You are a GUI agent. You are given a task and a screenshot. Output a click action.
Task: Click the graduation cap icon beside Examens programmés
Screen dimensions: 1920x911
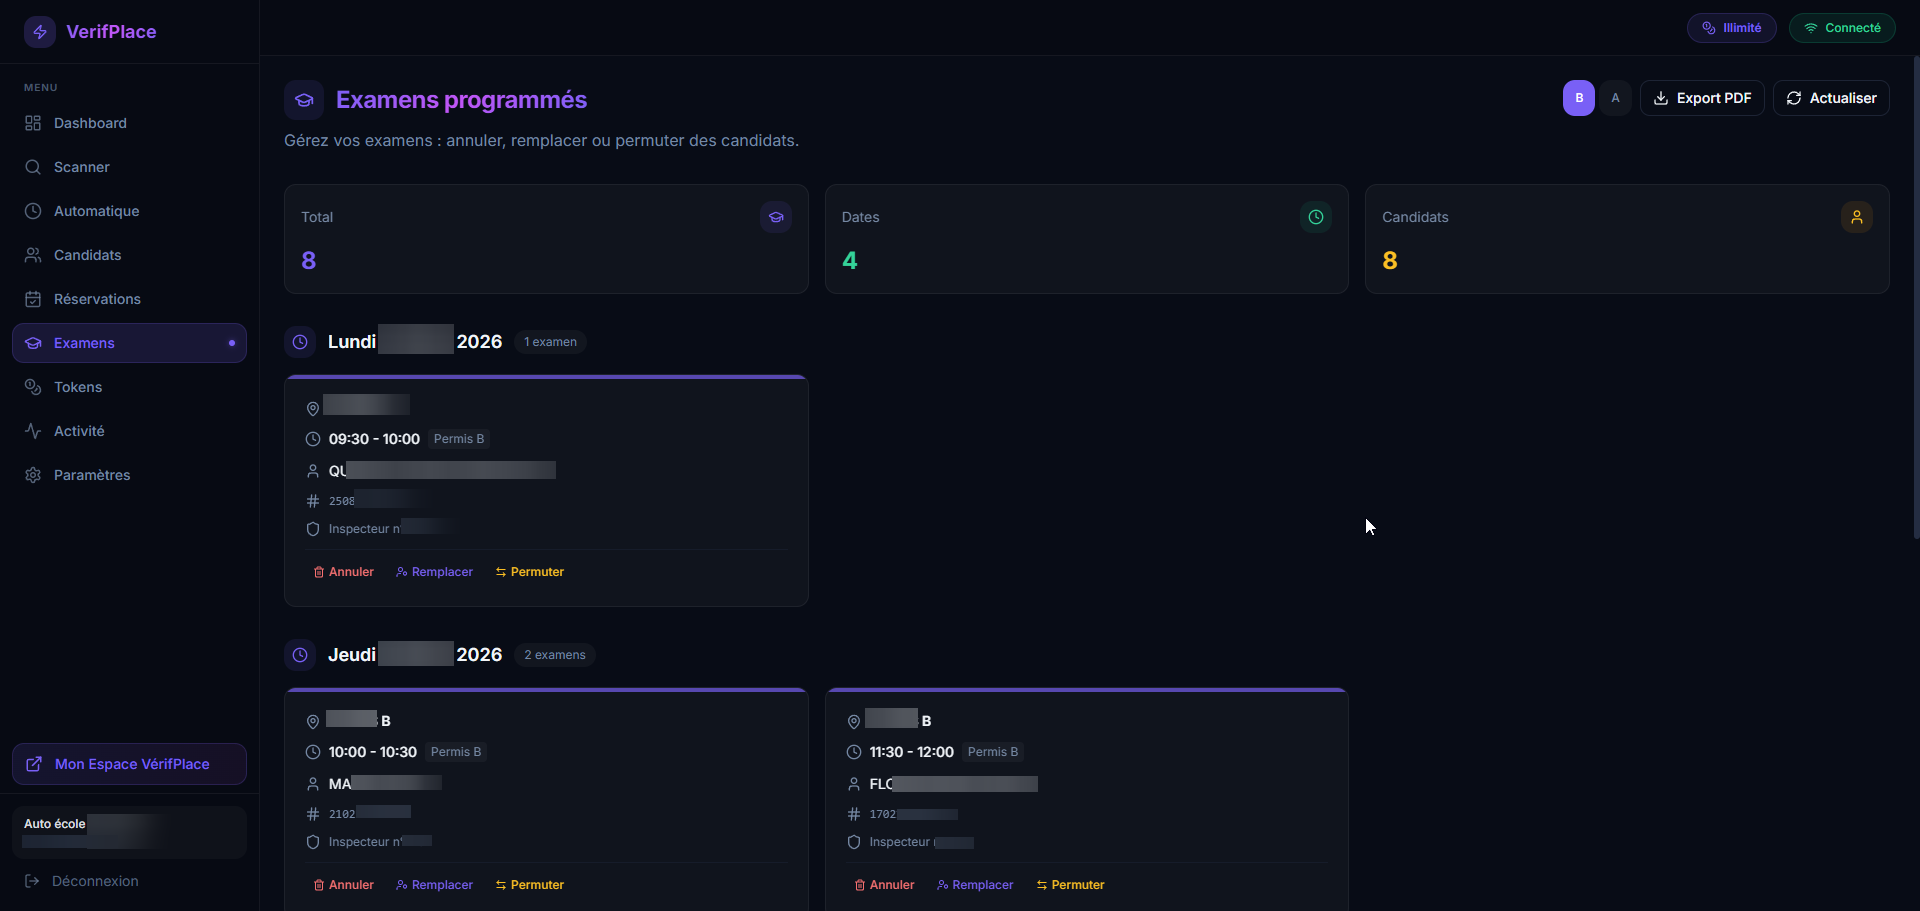pyautogui.click(x=304, y=100)
